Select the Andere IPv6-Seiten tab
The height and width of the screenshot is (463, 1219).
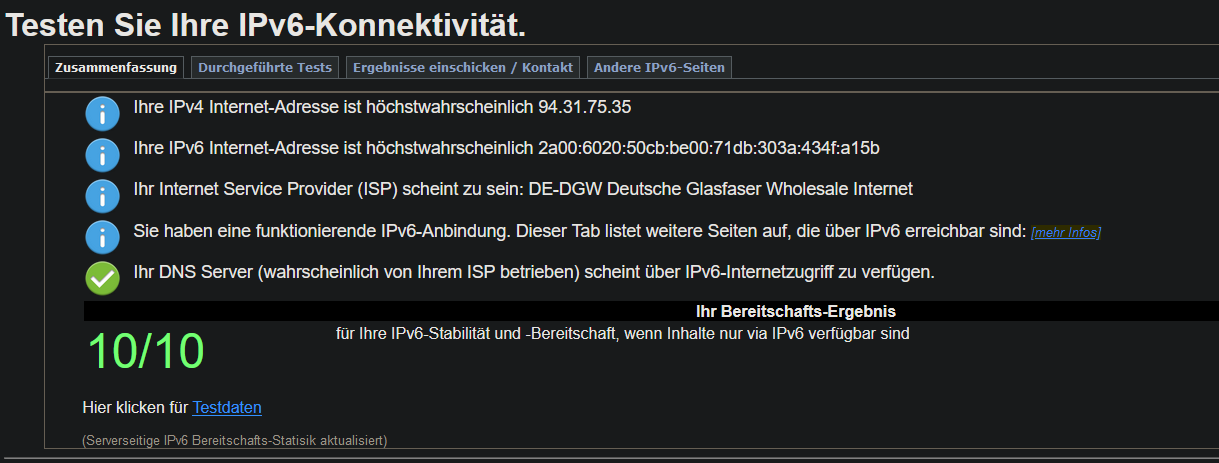point(659,67)
